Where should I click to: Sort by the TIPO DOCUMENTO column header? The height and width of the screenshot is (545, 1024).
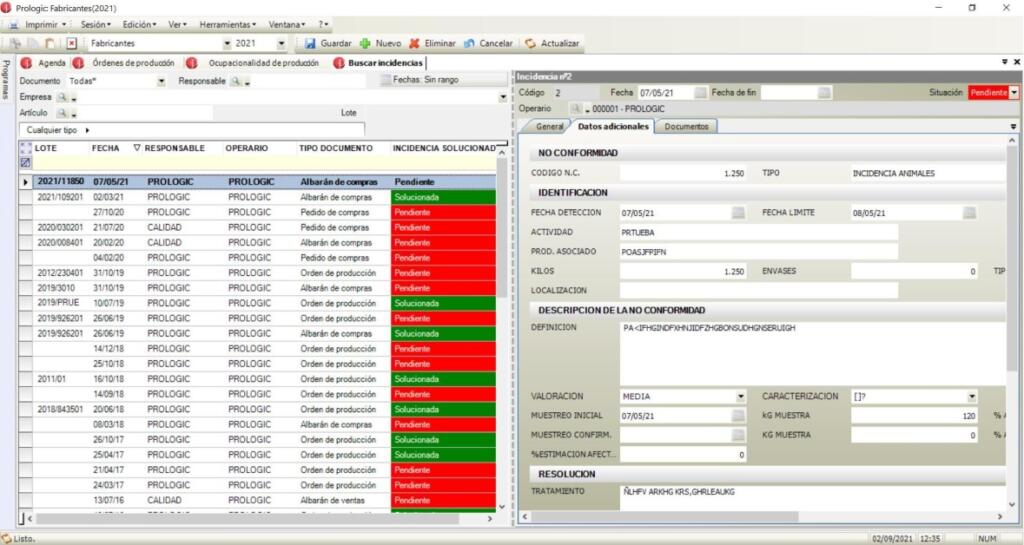336,148
